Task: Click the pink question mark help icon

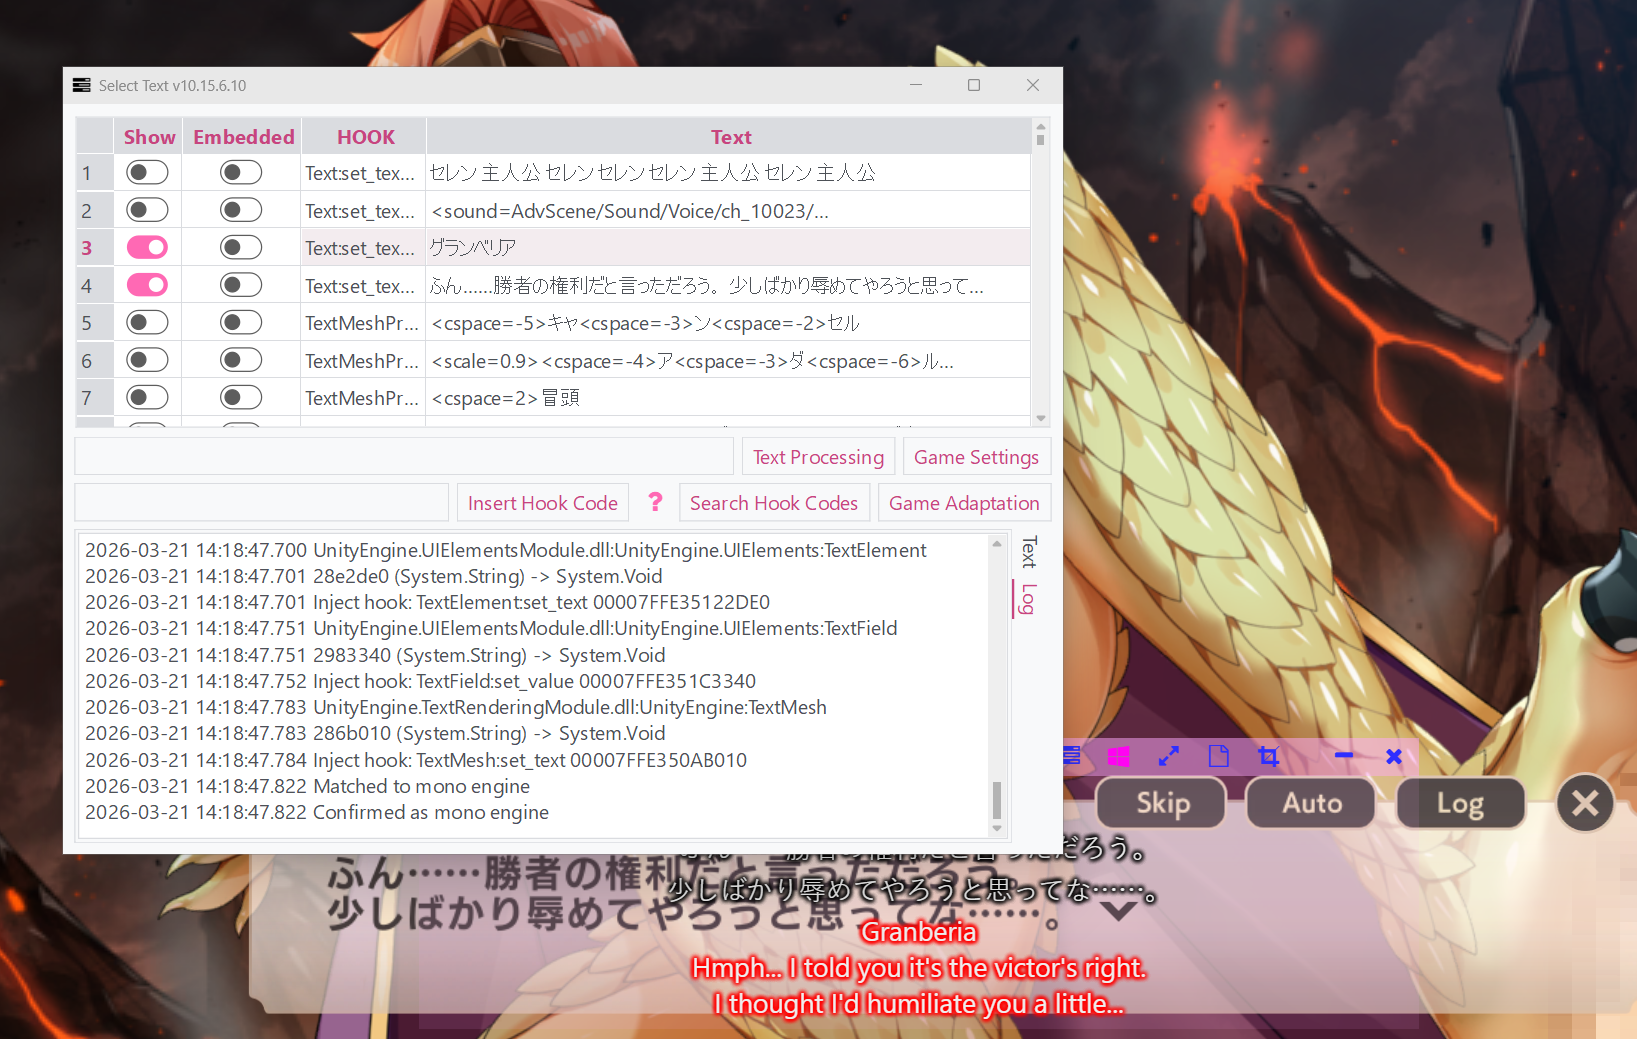Action: click(x=655, y=502)
